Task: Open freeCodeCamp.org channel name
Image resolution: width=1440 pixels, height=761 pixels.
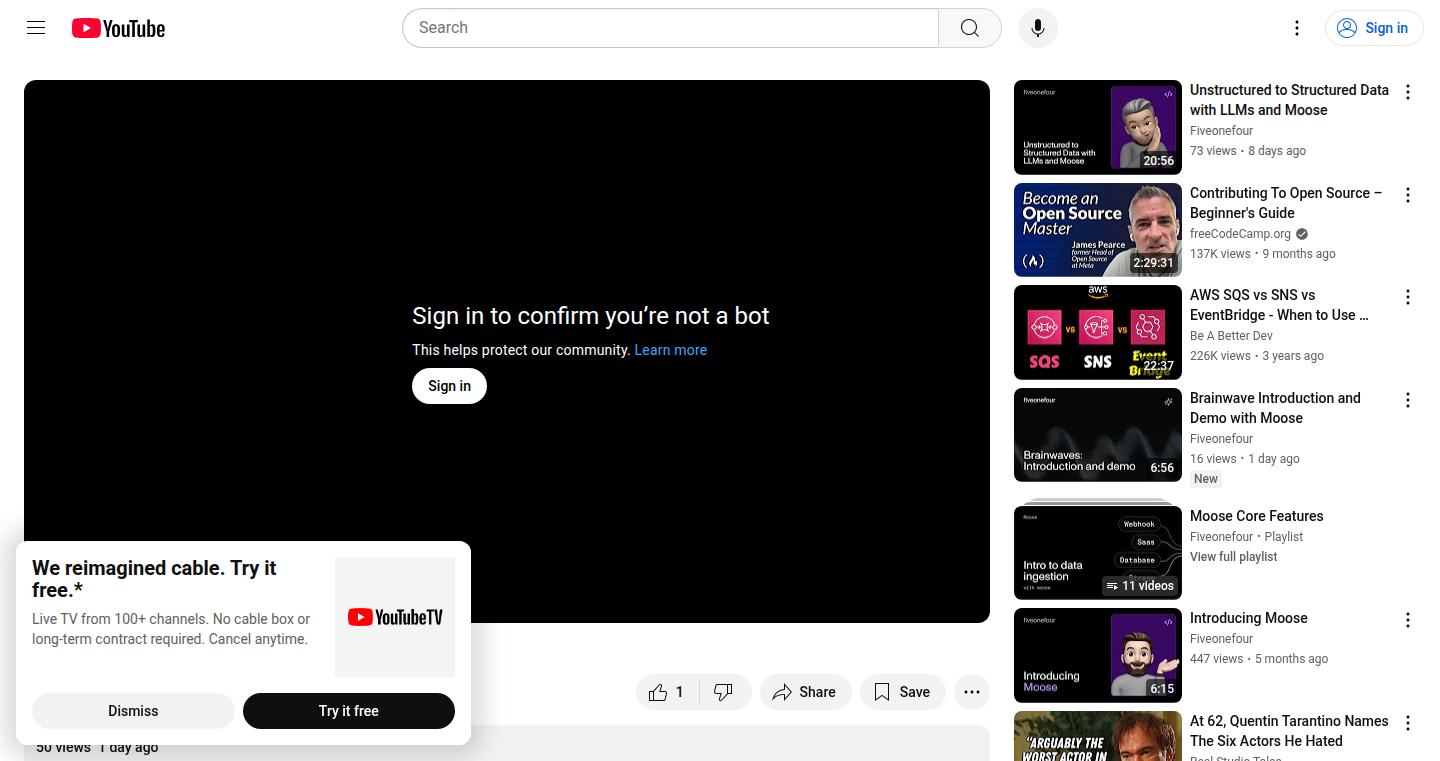Action: pyautogui.click(x=1240, y=234)
